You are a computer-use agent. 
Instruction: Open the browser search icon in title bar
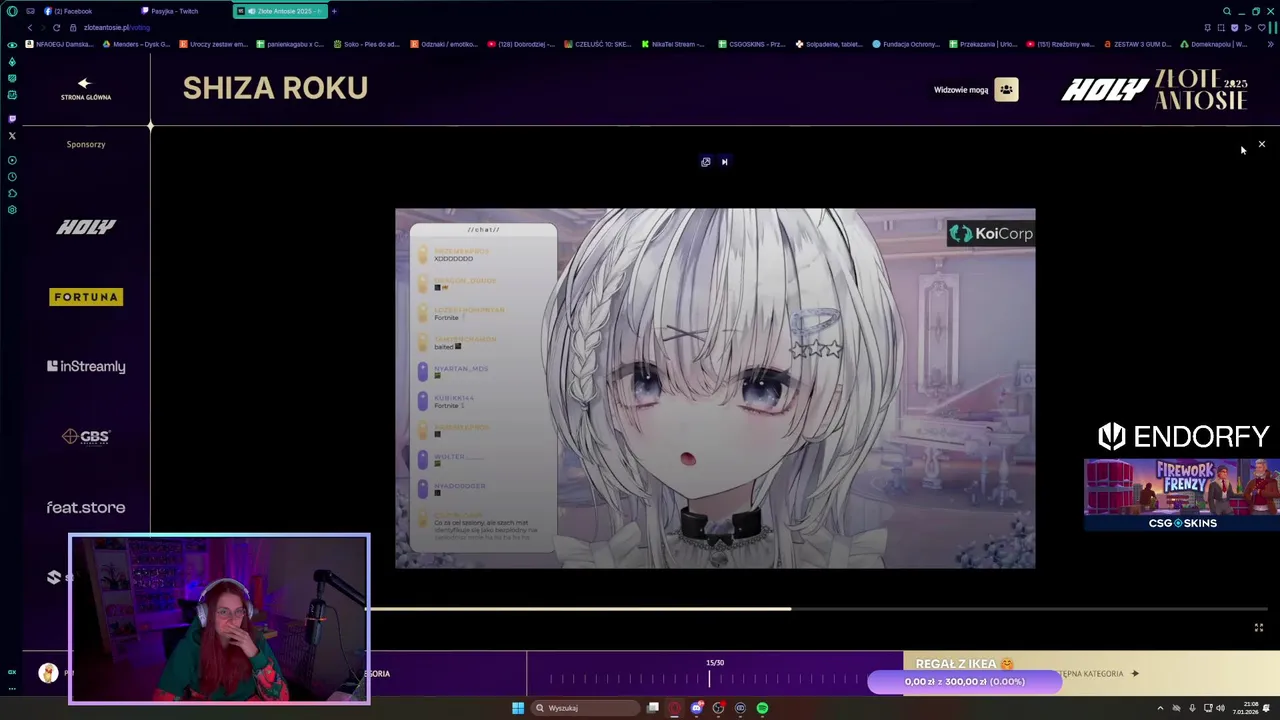tap(1227, 11)
